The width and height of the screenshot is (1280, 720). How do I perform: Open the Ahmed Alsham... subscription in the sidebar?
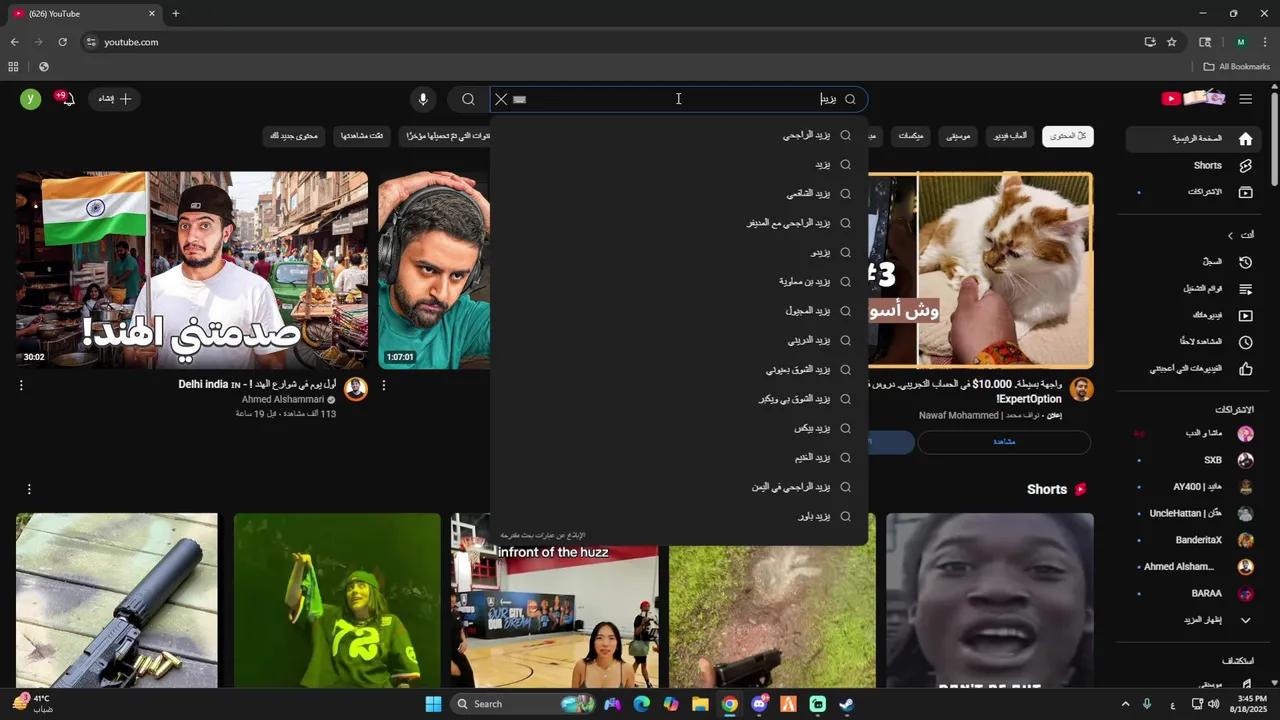(x=1192, y=567)
